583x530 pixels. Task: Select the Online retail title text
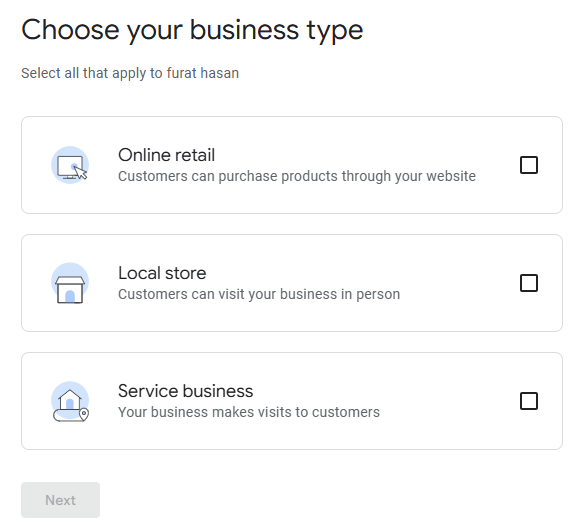click(166, 155)
